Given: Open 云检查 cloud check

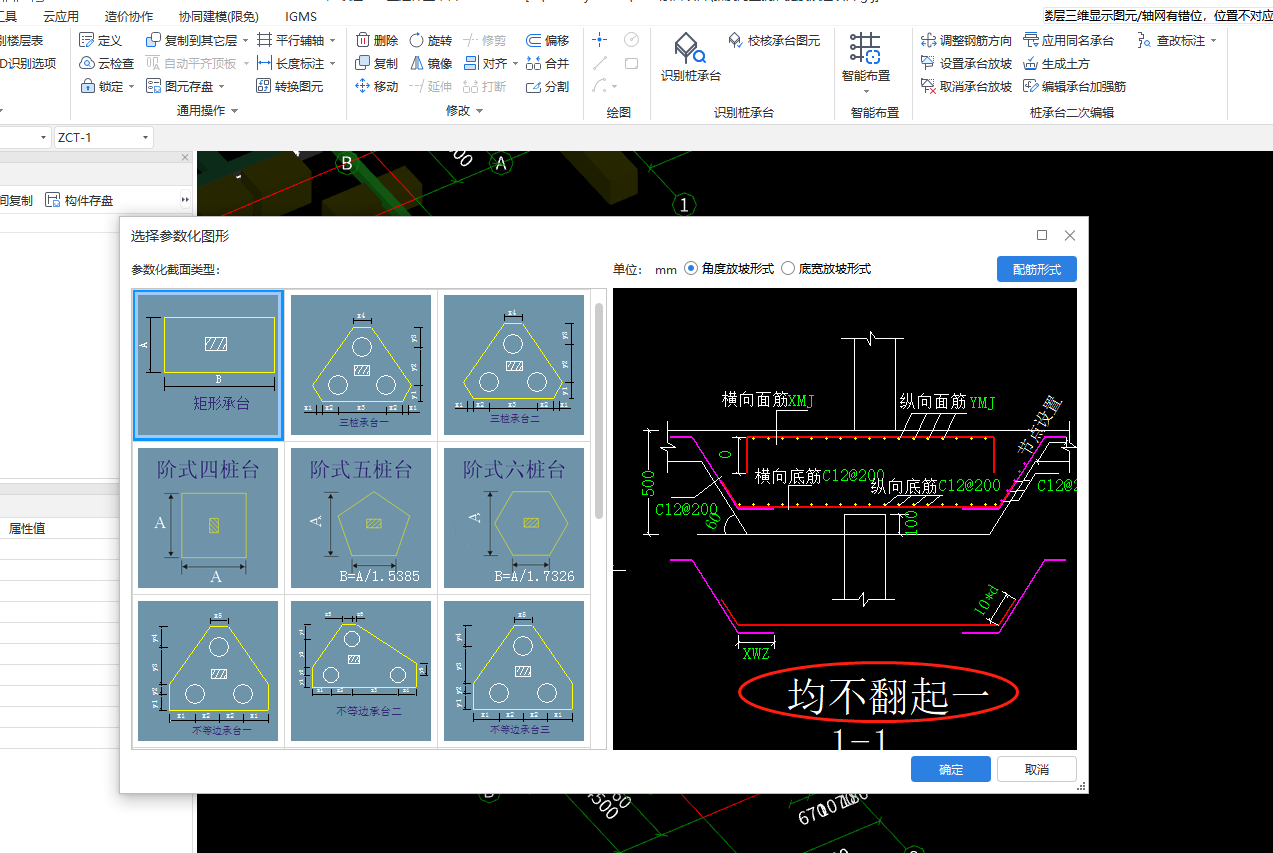Looking at the screenshot, I should [x=106, y=63].
